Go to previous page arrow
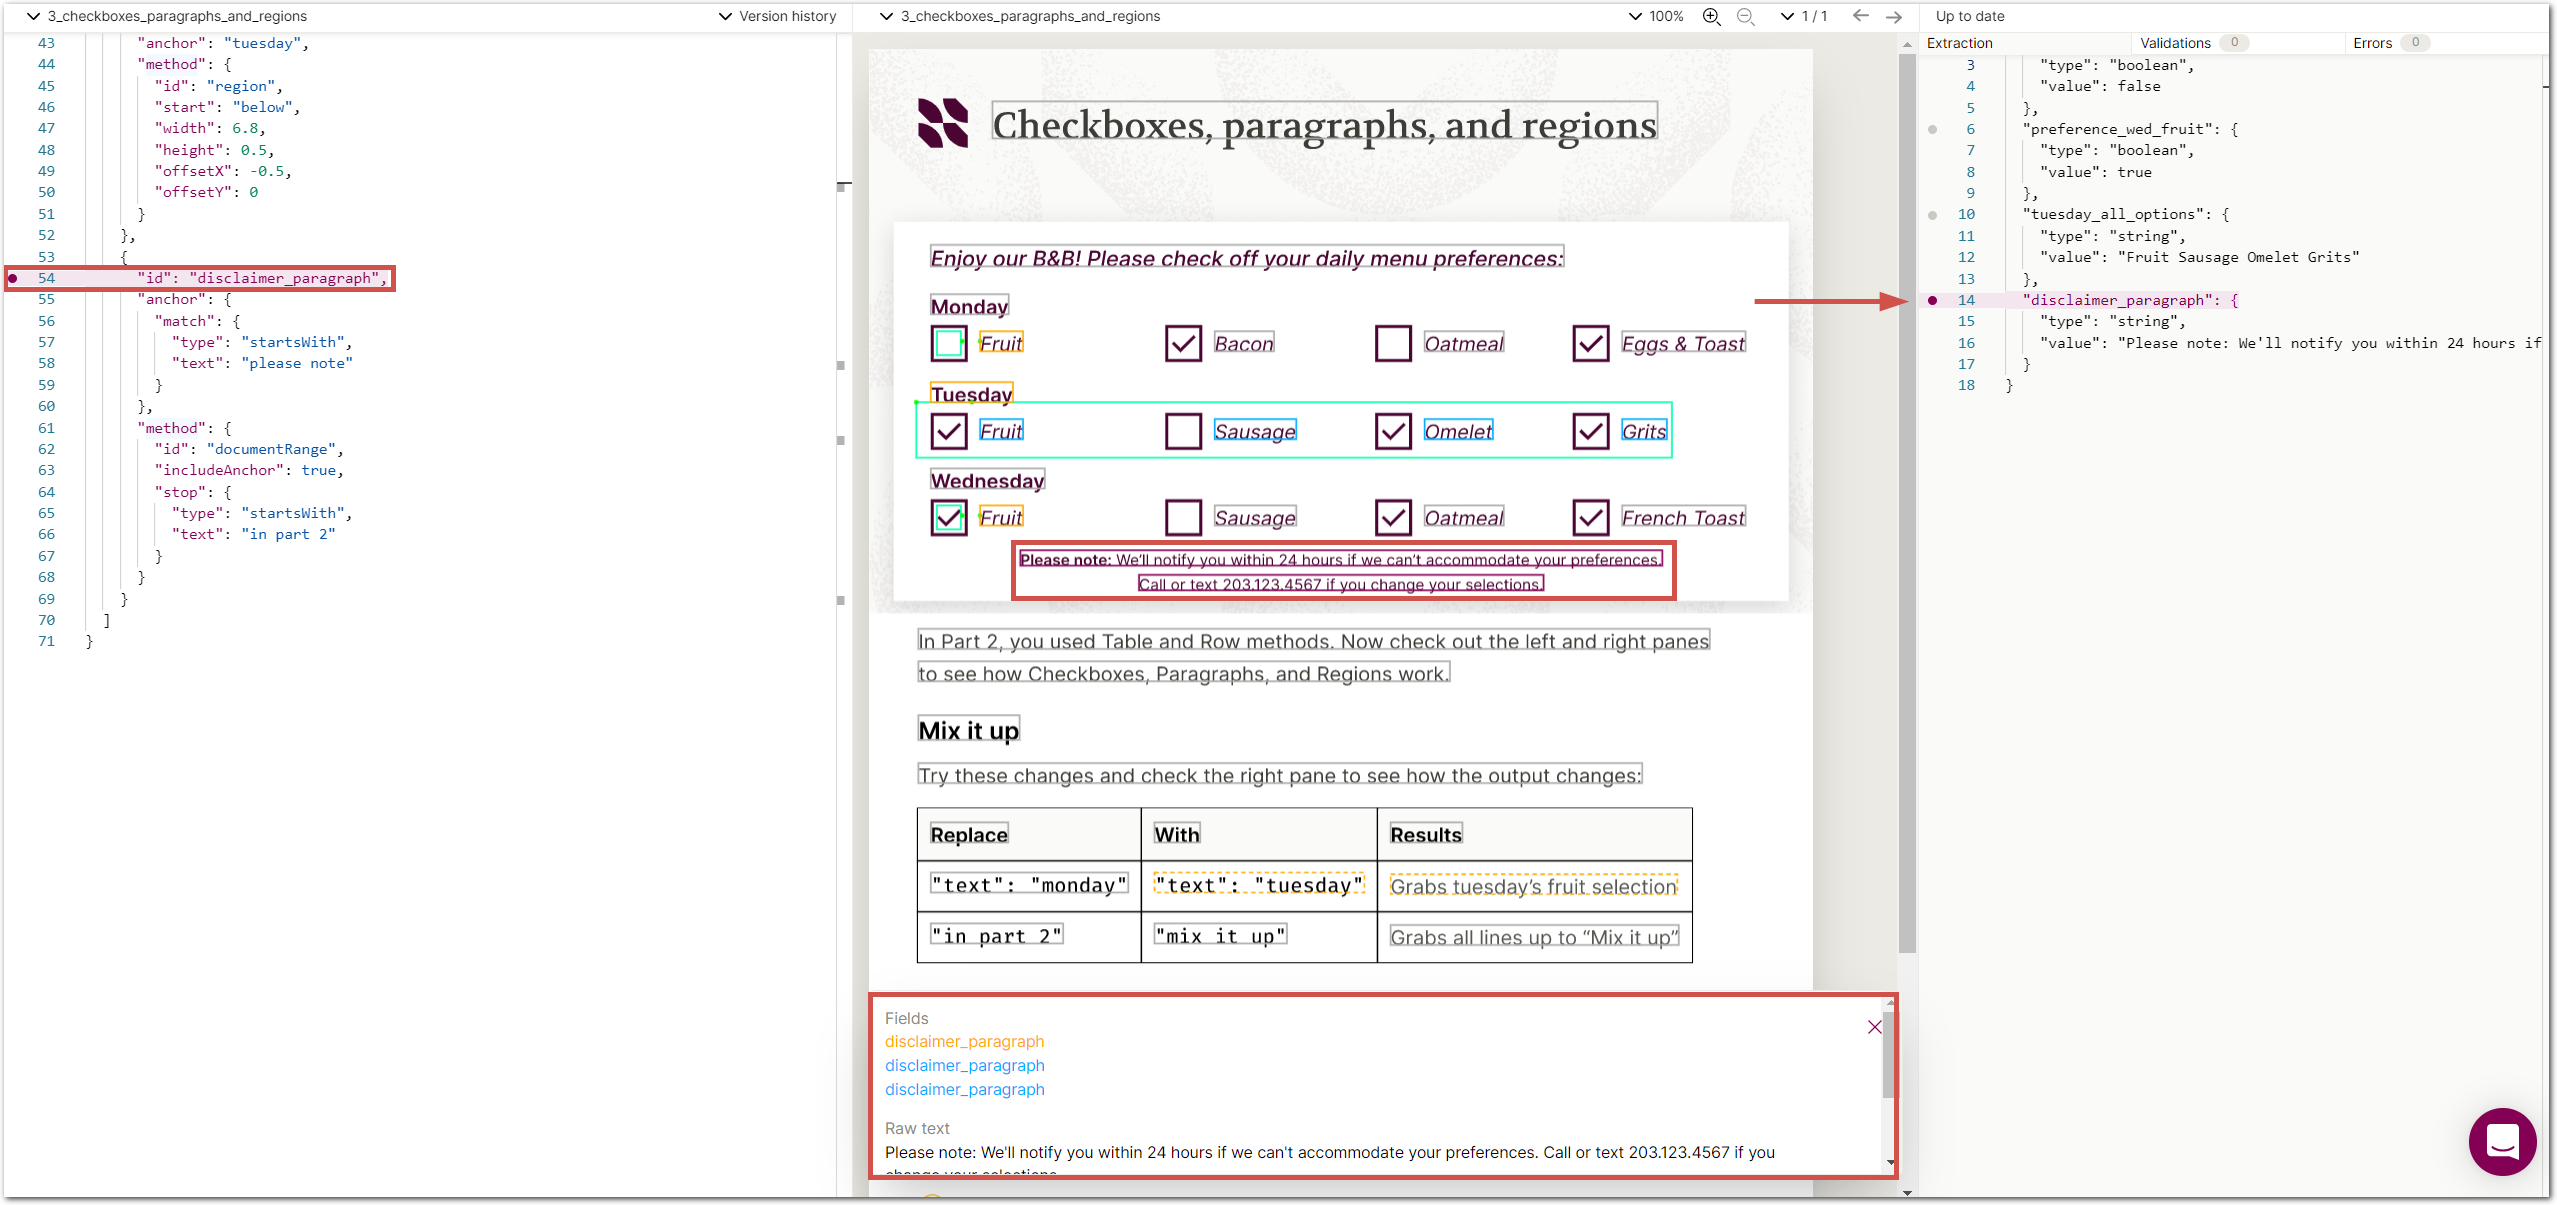 pyautogui.click(x=1860, y=16)
